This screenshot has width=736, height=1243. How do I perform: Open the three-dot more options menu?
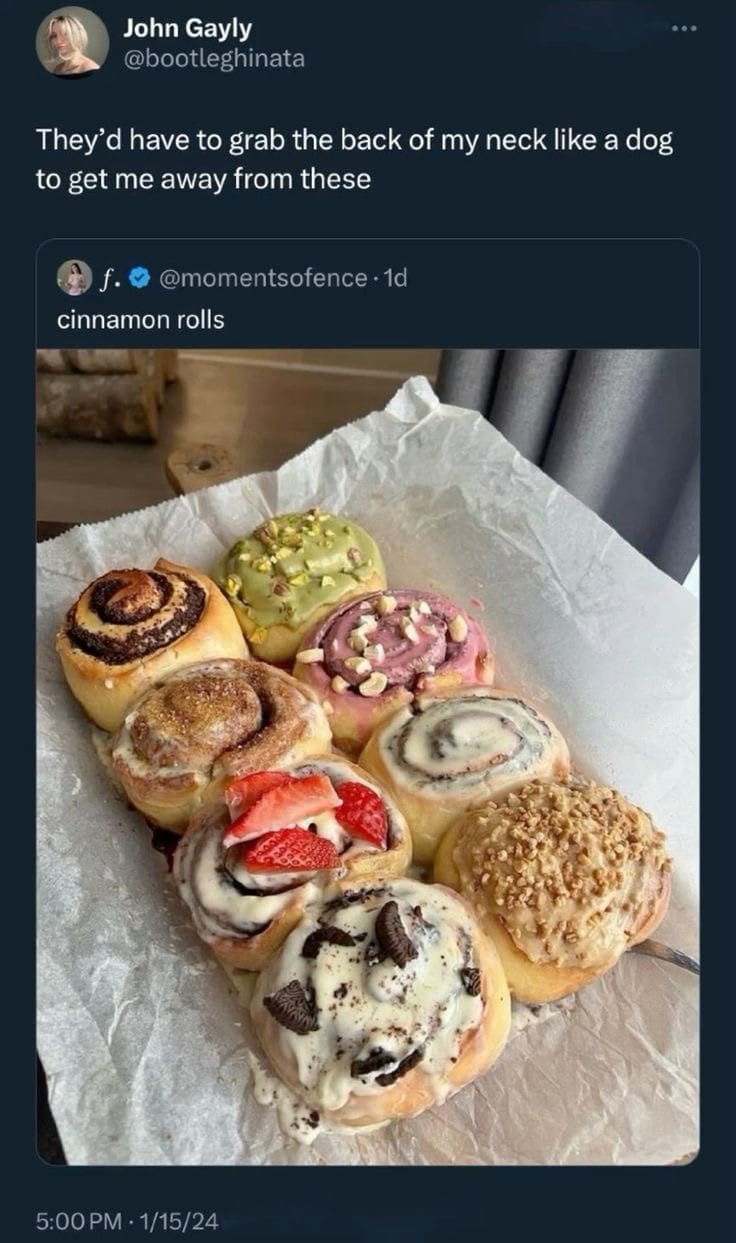click(x=684, y=27)
